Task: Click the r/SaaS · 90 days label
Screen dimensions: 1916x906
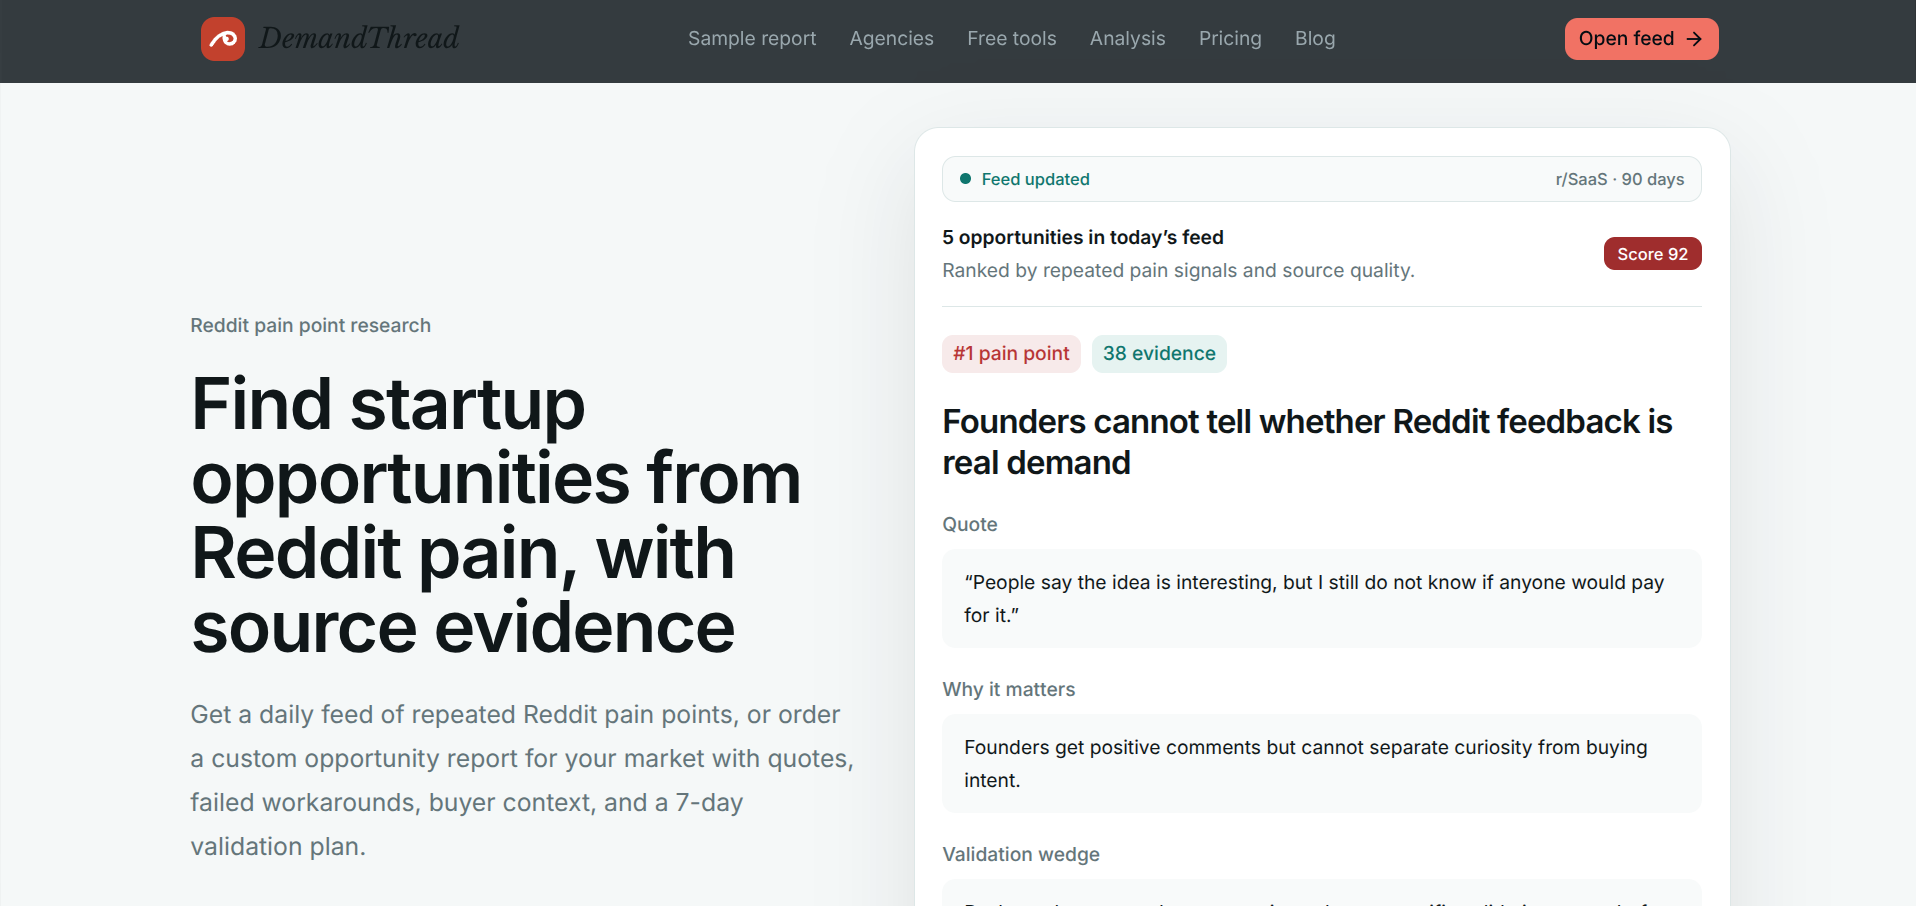Action: tap(1619, 179)
